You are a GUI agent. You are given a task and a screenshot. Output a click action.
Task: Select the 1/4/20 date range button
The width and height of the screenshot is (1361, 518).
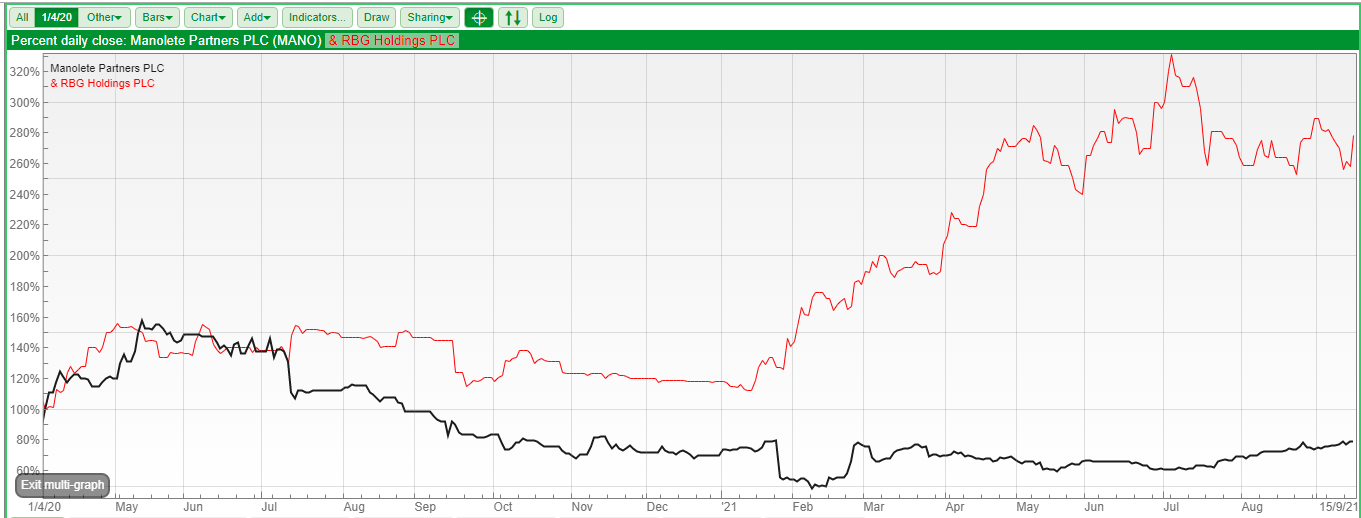(55, 17)
